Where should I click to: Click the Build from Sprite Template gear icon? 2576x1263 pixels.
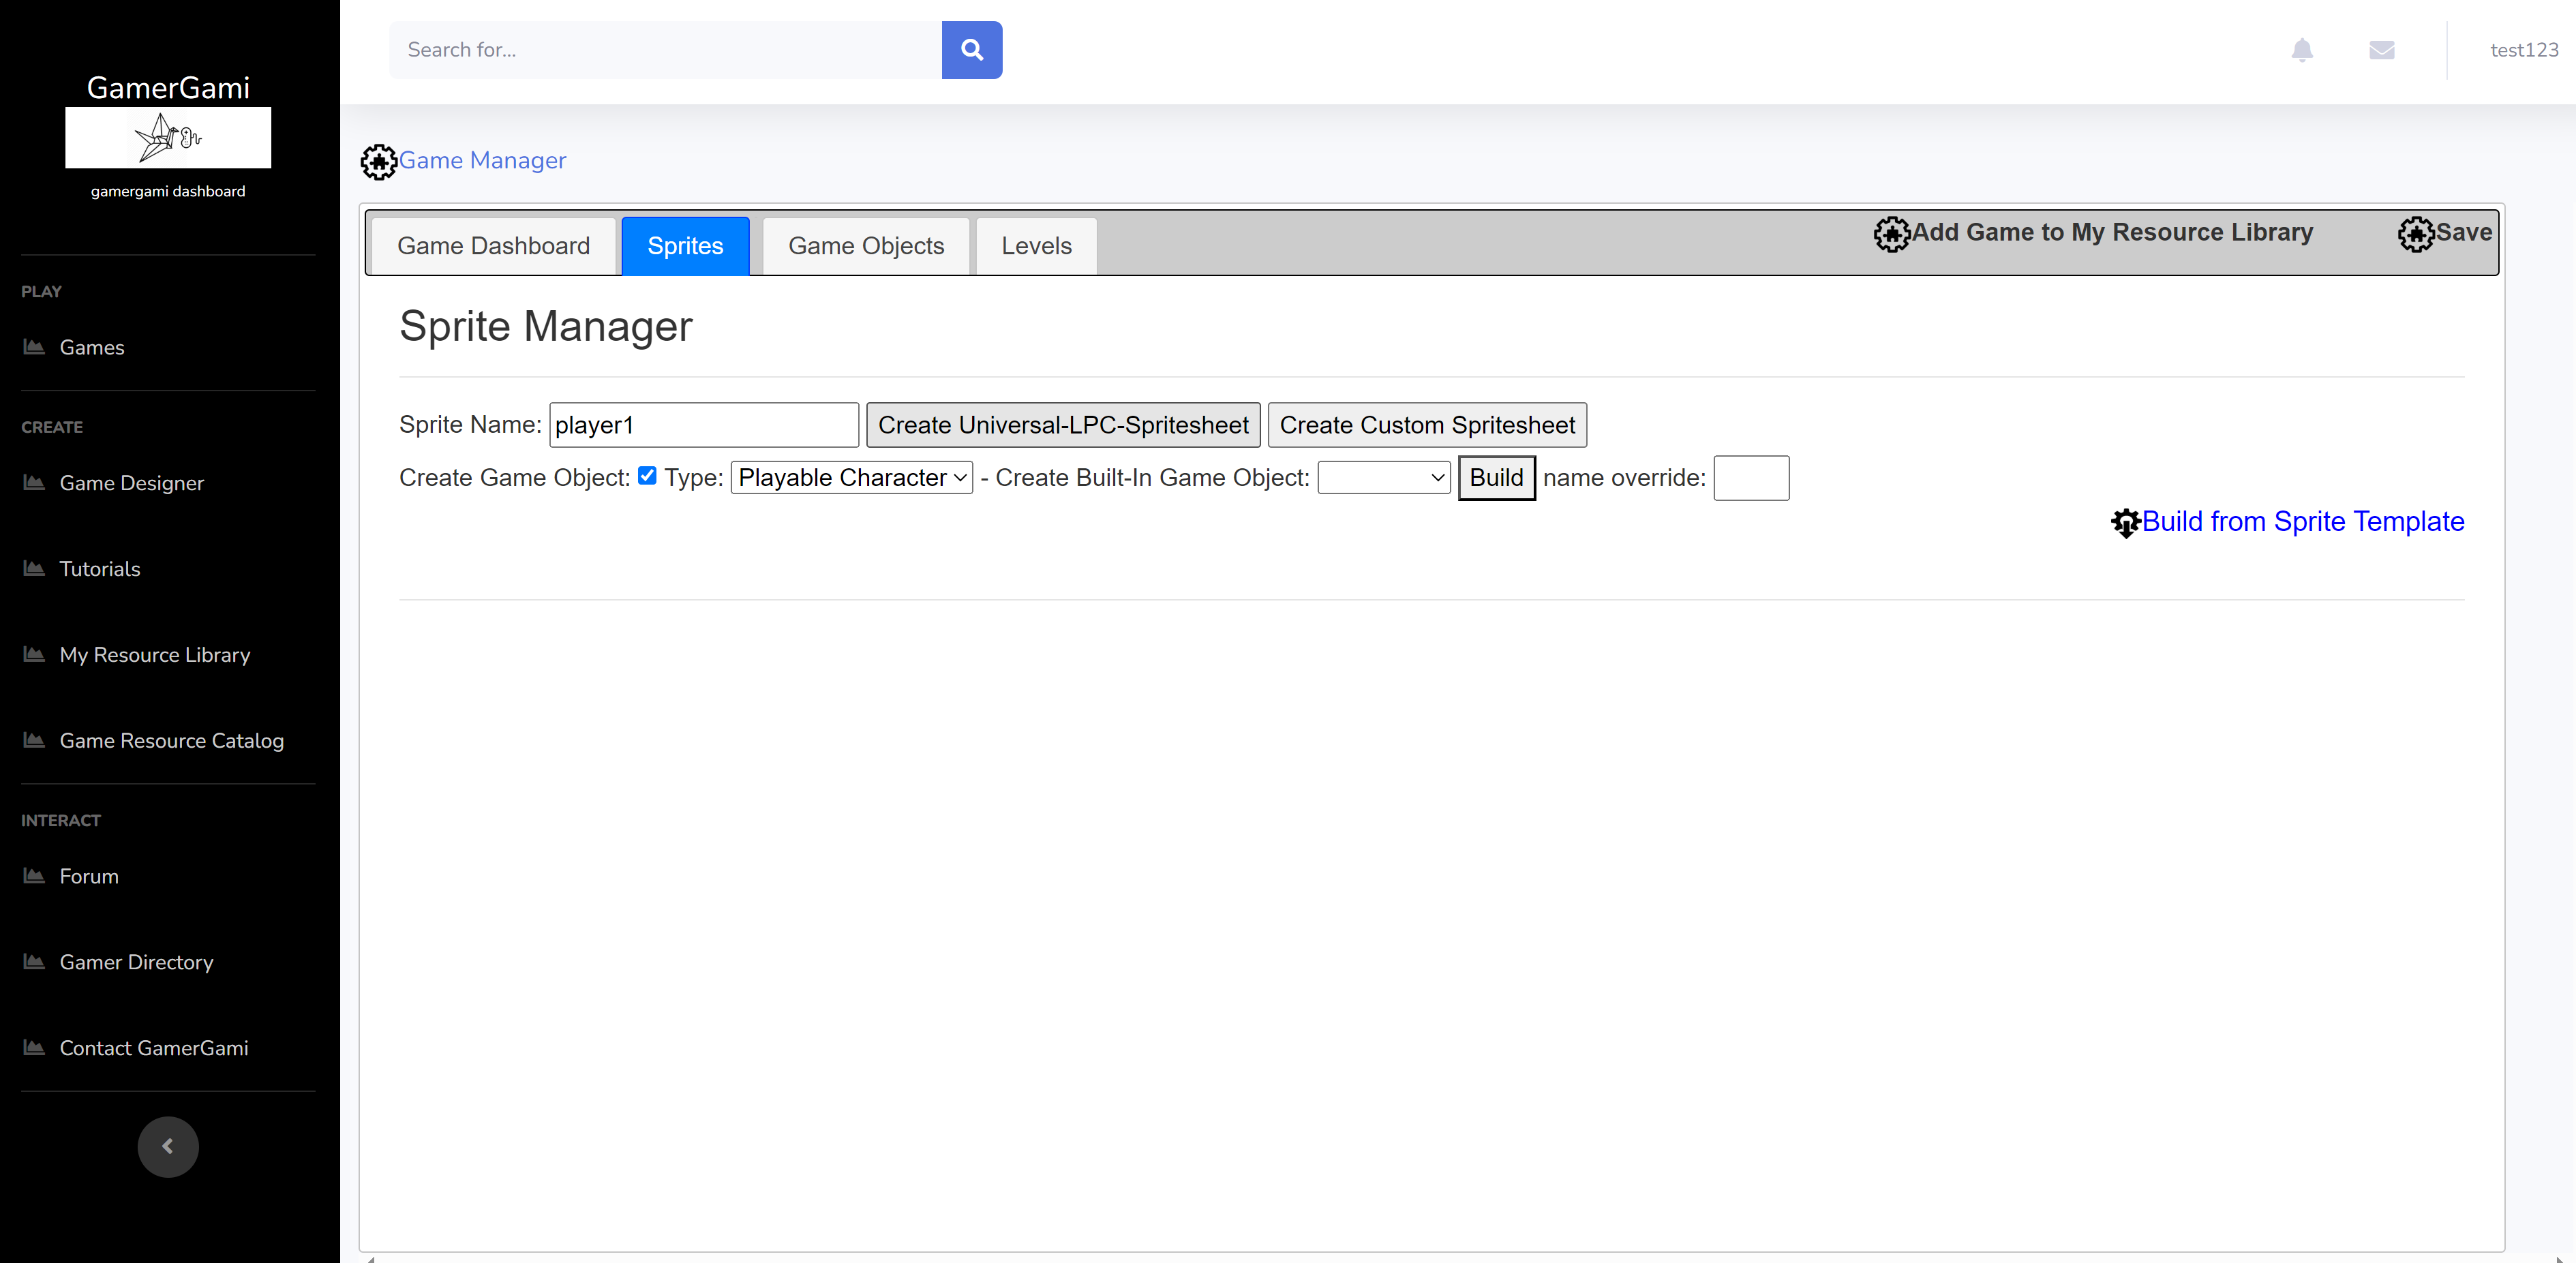[x=2125, y=522]
